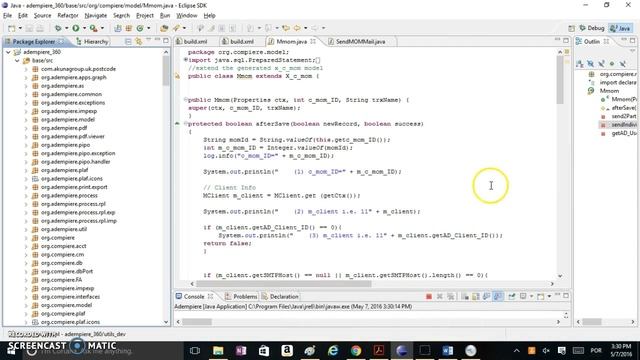Viewport: 640px width, 360px height.
Task: Click the Debug bug toolbar icon
Action: click(58, 28)
